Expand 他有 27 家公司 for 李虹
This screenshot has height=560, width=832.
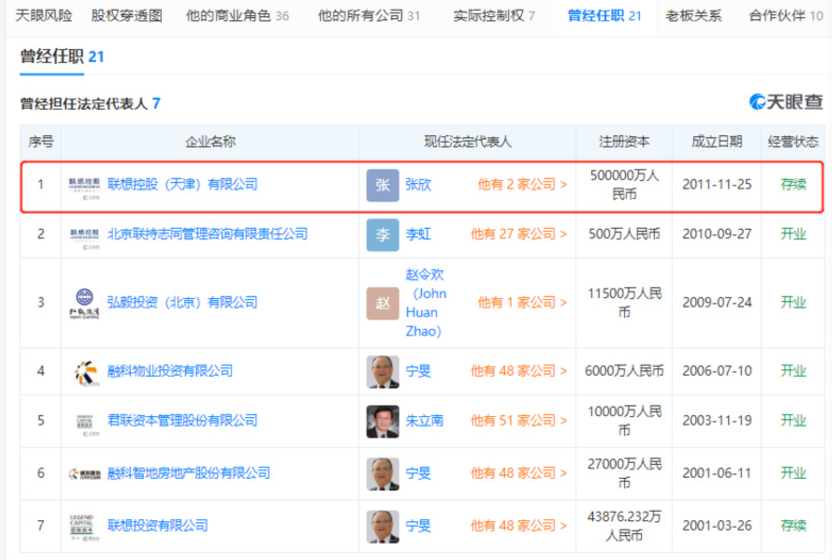click(x=519, y=234)
